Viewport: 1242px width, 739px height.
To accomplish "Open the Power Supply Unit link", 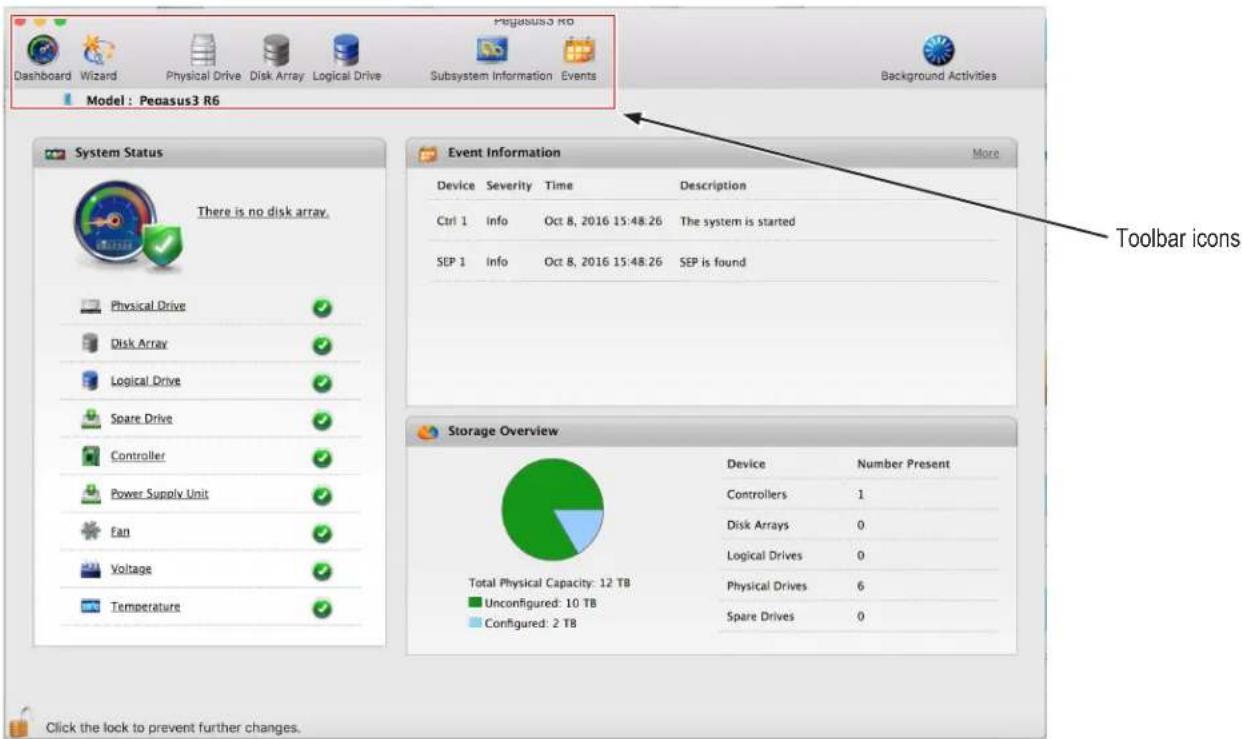I will pos(160,493).
